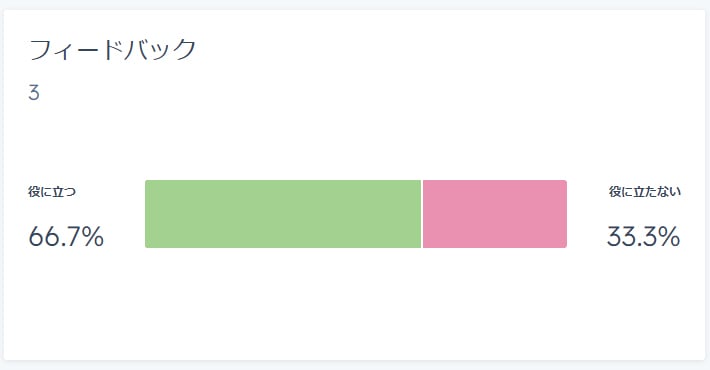
Task: Click the Japanese label above 66.7%
Action: (x=52, y=192)
